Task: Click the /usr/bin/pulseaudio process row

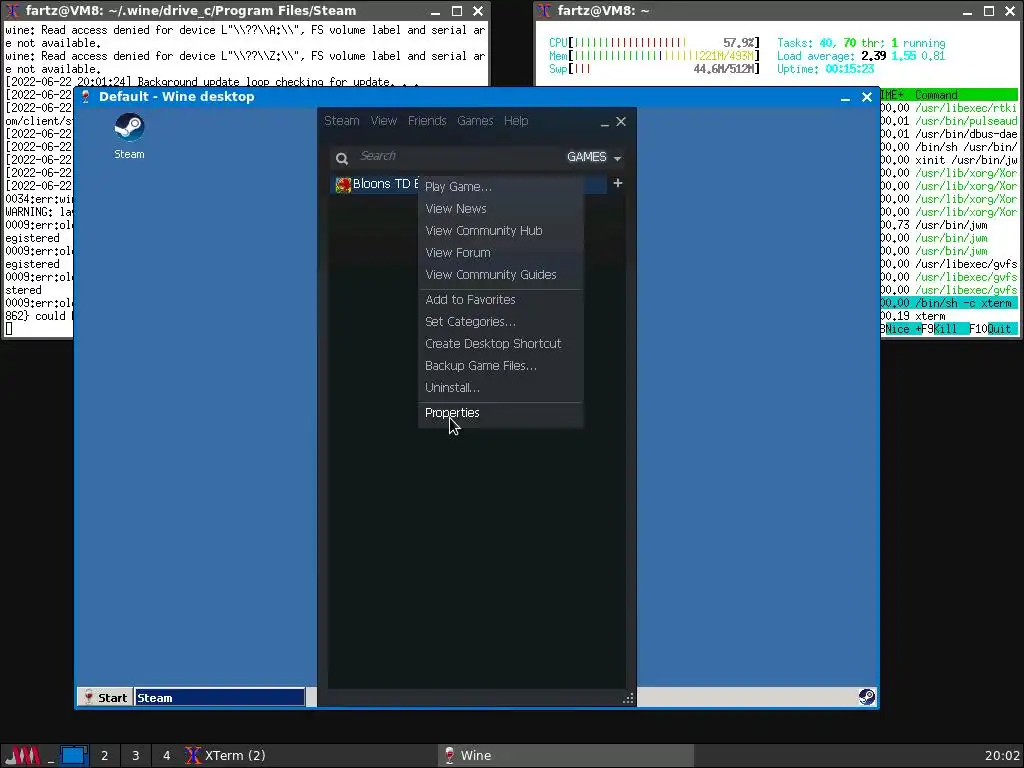Action: [949, 121]
